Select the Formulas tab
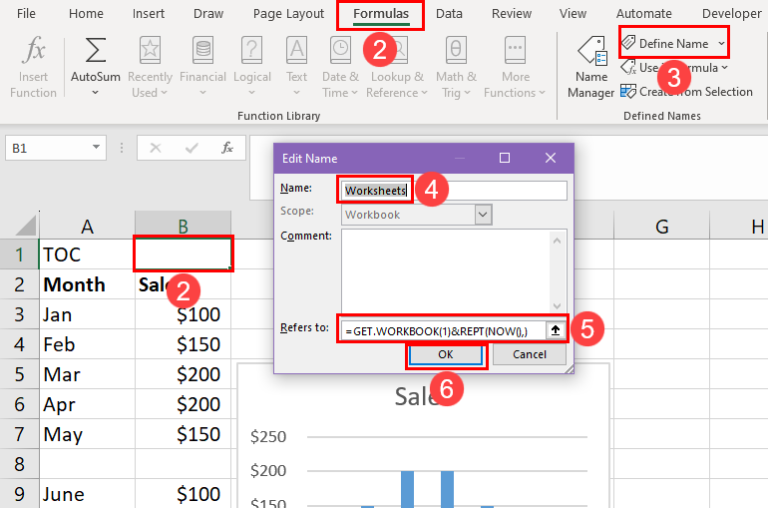The image size is (768, 508). [381, 14]
